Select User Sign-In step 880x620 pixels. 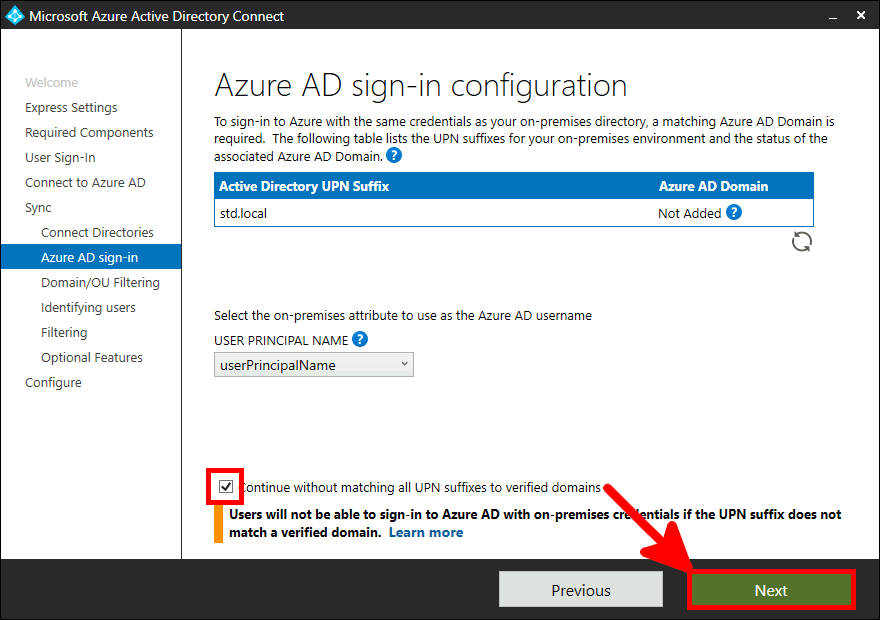60,158
